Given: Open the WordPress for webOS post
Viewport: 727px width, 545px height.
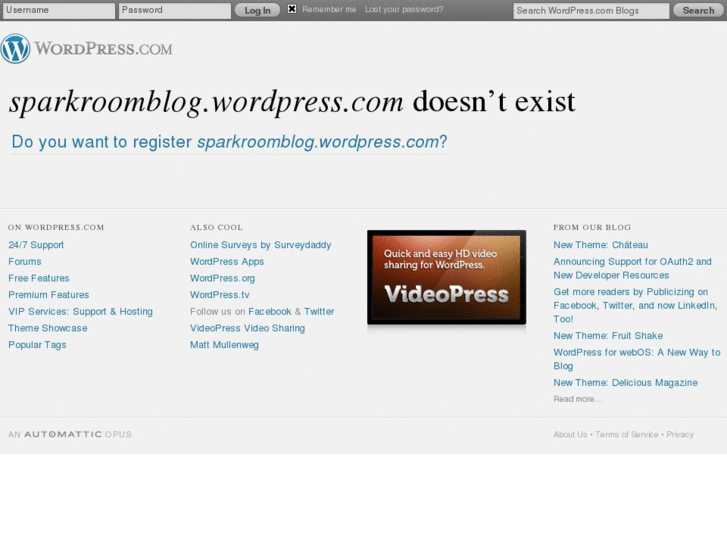Looking at the screenshot, I should click(x=637, y=359).
